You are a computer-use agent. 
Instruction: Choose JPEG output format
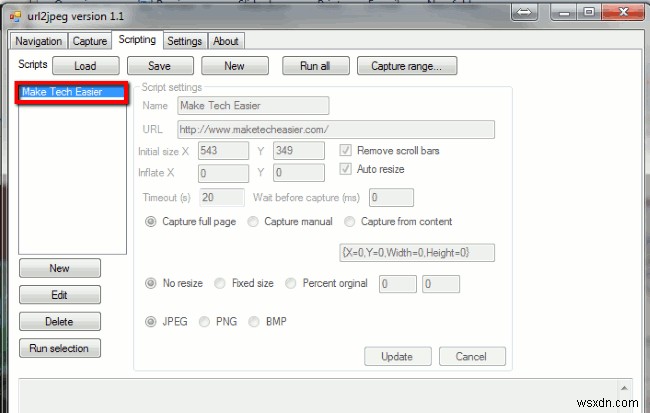150,321
